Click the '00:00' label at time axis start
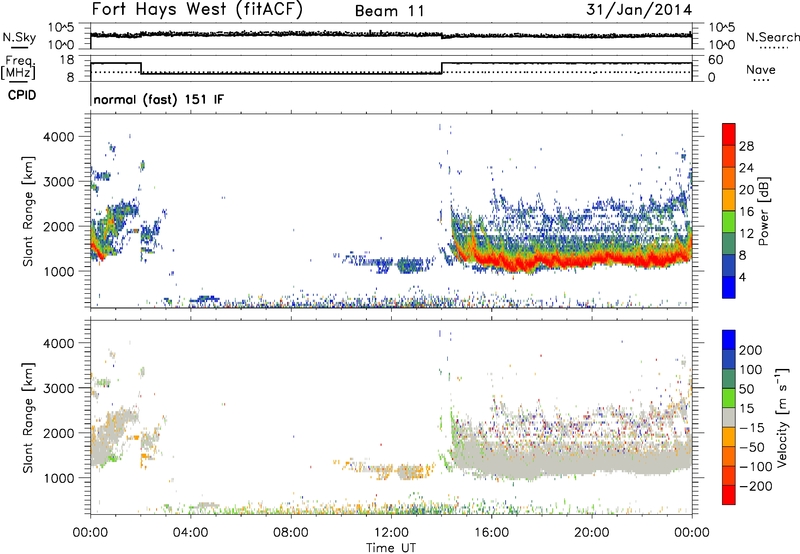 pyautogui.click(x=90, y=533)
